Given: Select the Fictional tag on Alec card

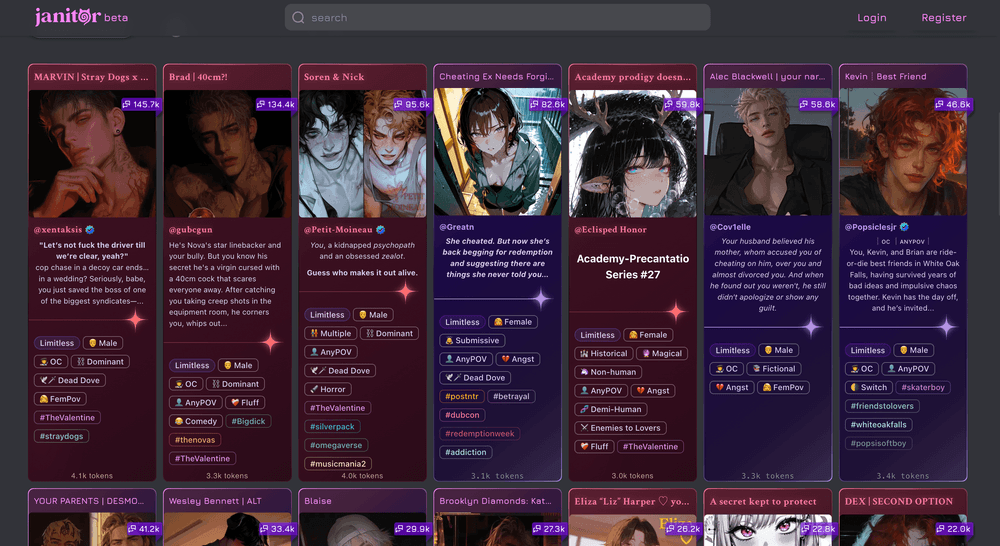Looking at the screenshot, I should 773,369.
